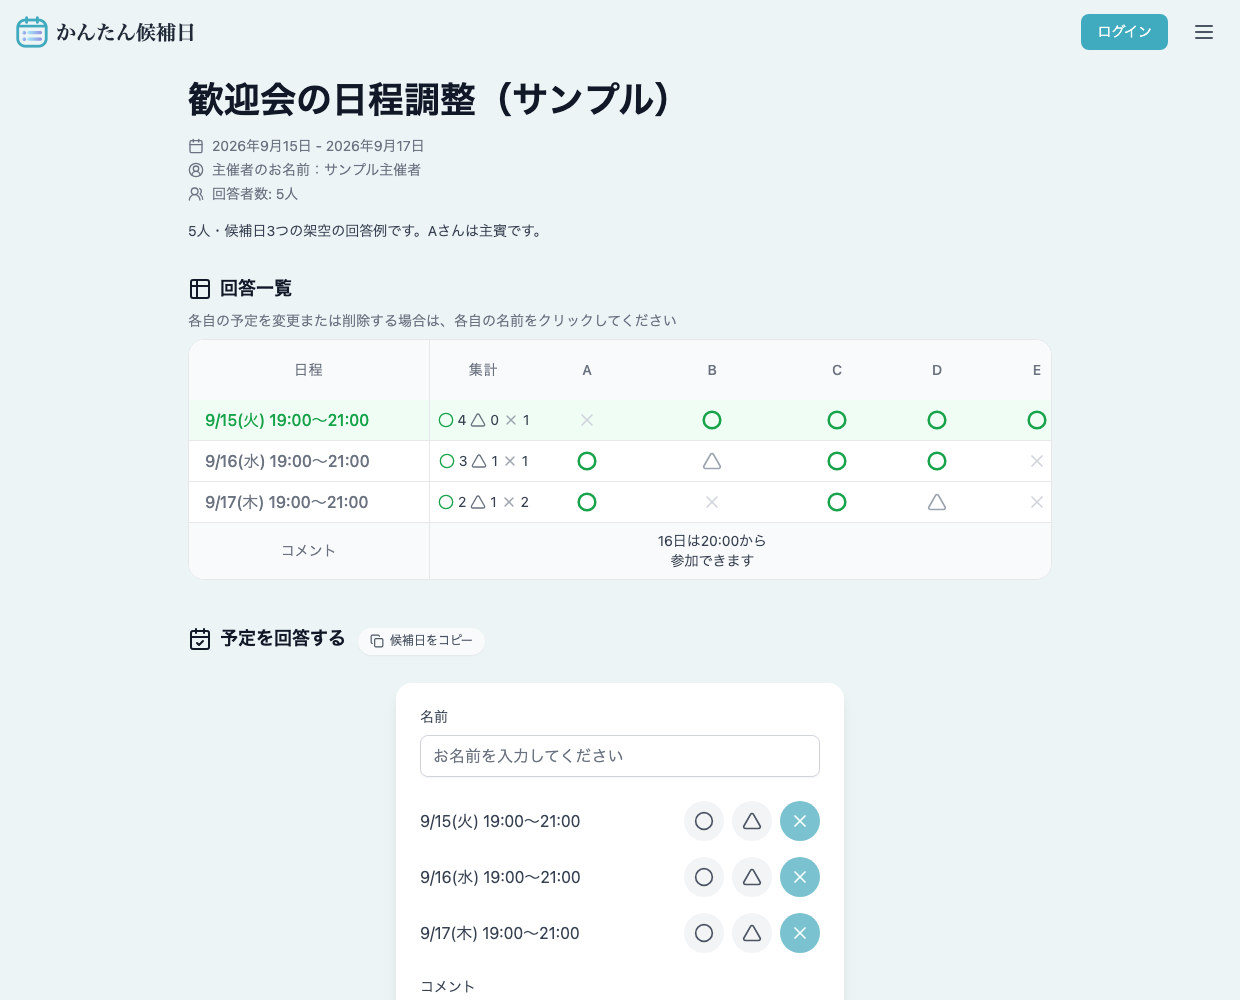Select circle (available) for 9/16(水) in form
Image resolution: width=1240 pixels, height=1000 pixels.
coord(704,877)
